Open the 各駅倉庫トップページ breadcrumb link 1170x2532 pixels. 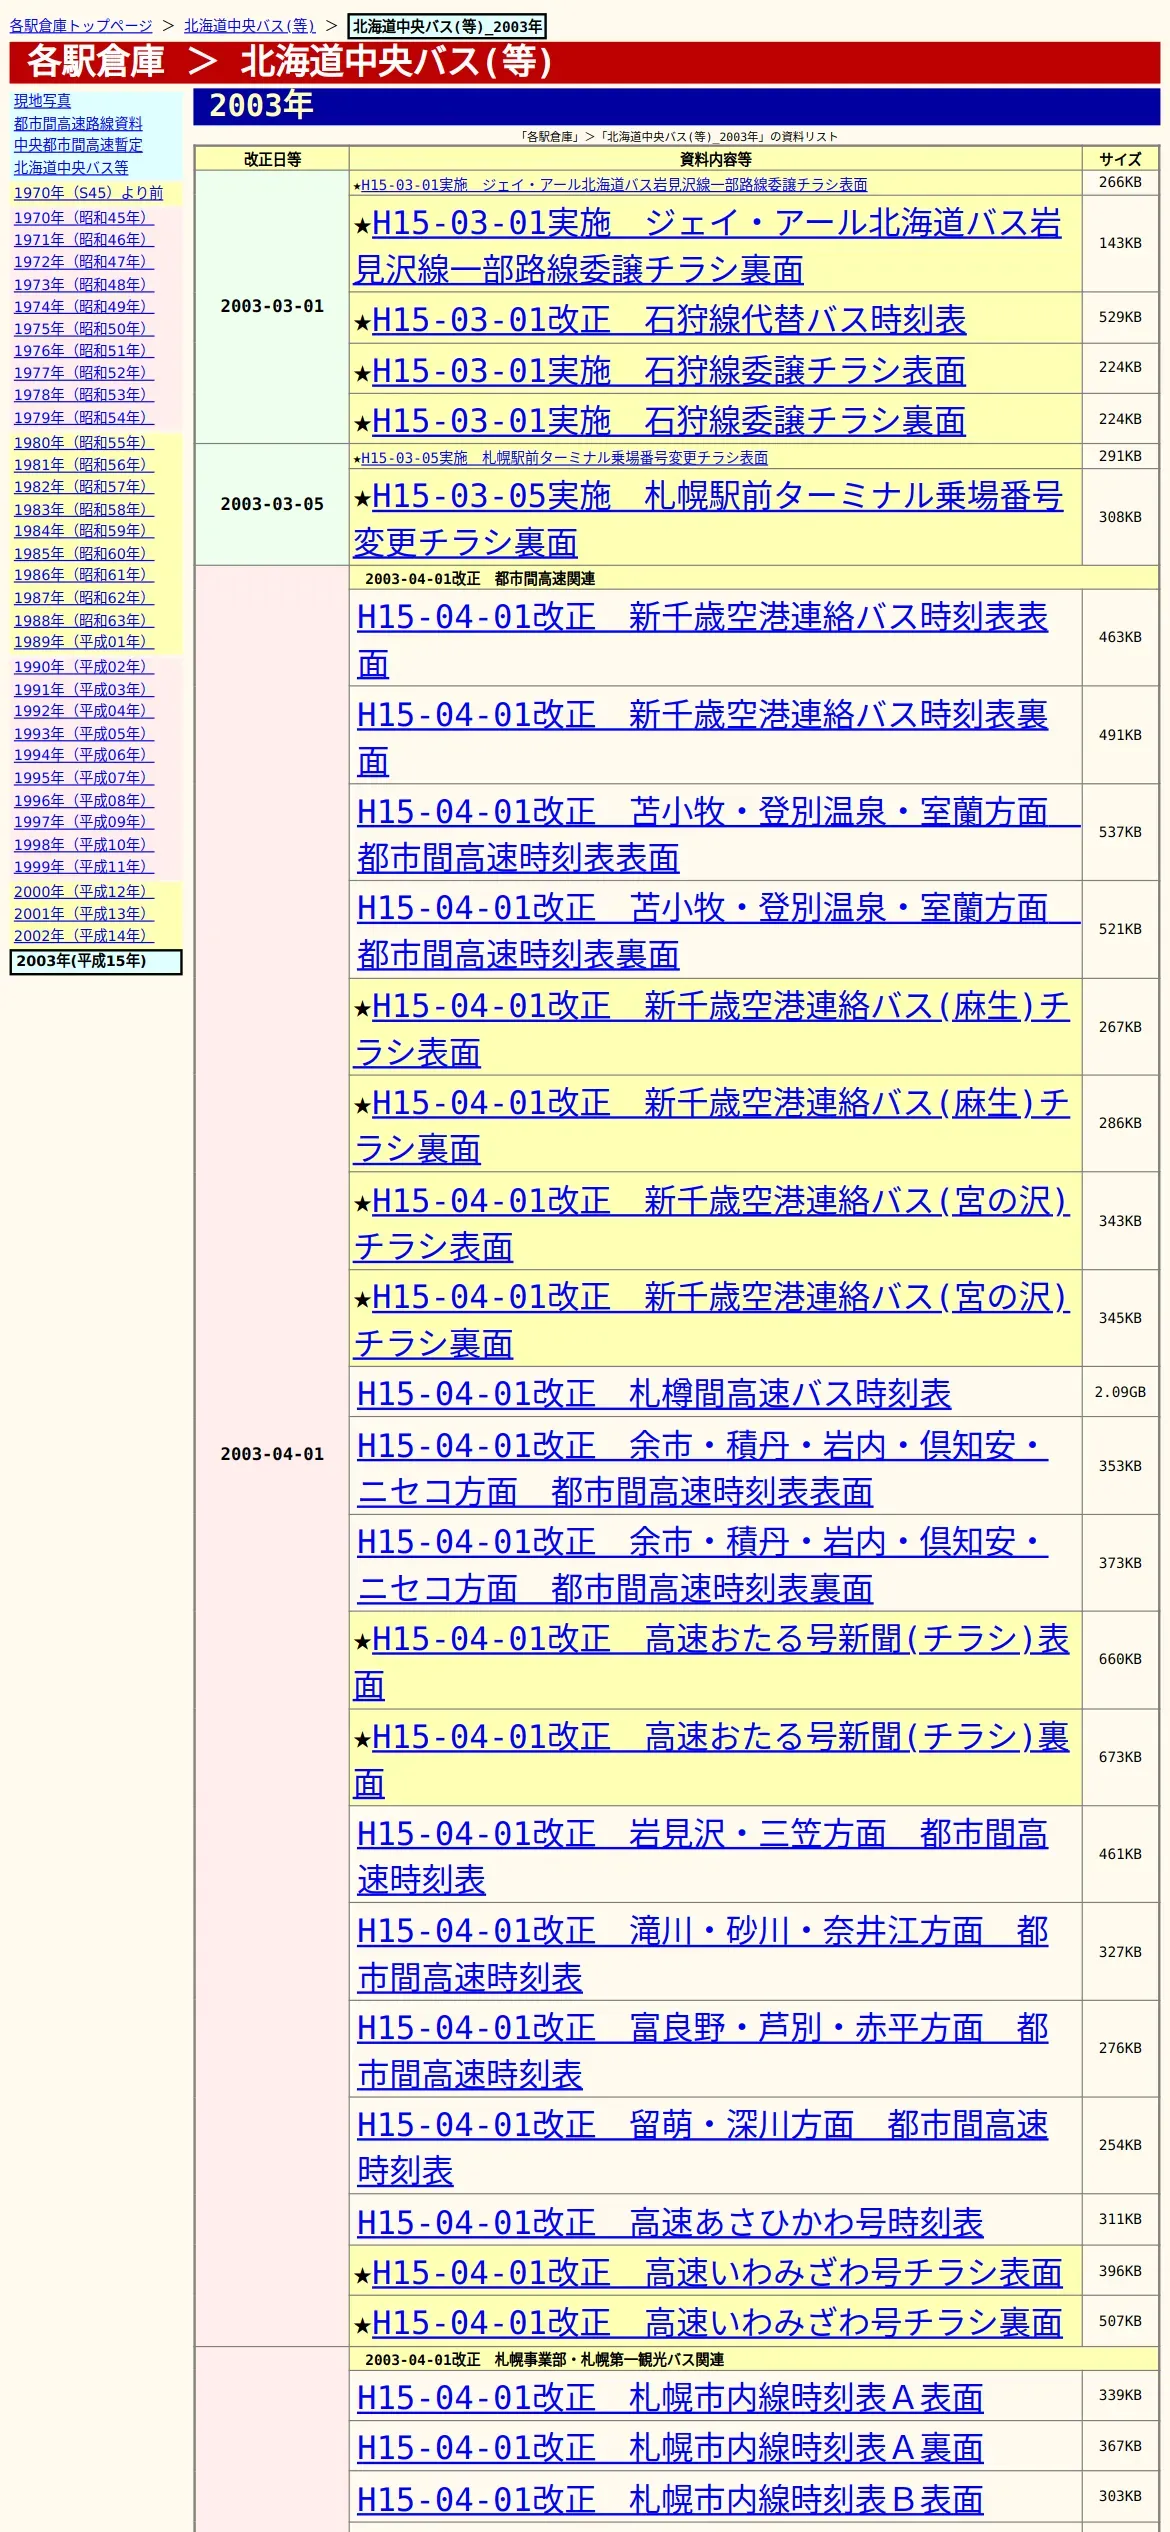tap(81, 26)
